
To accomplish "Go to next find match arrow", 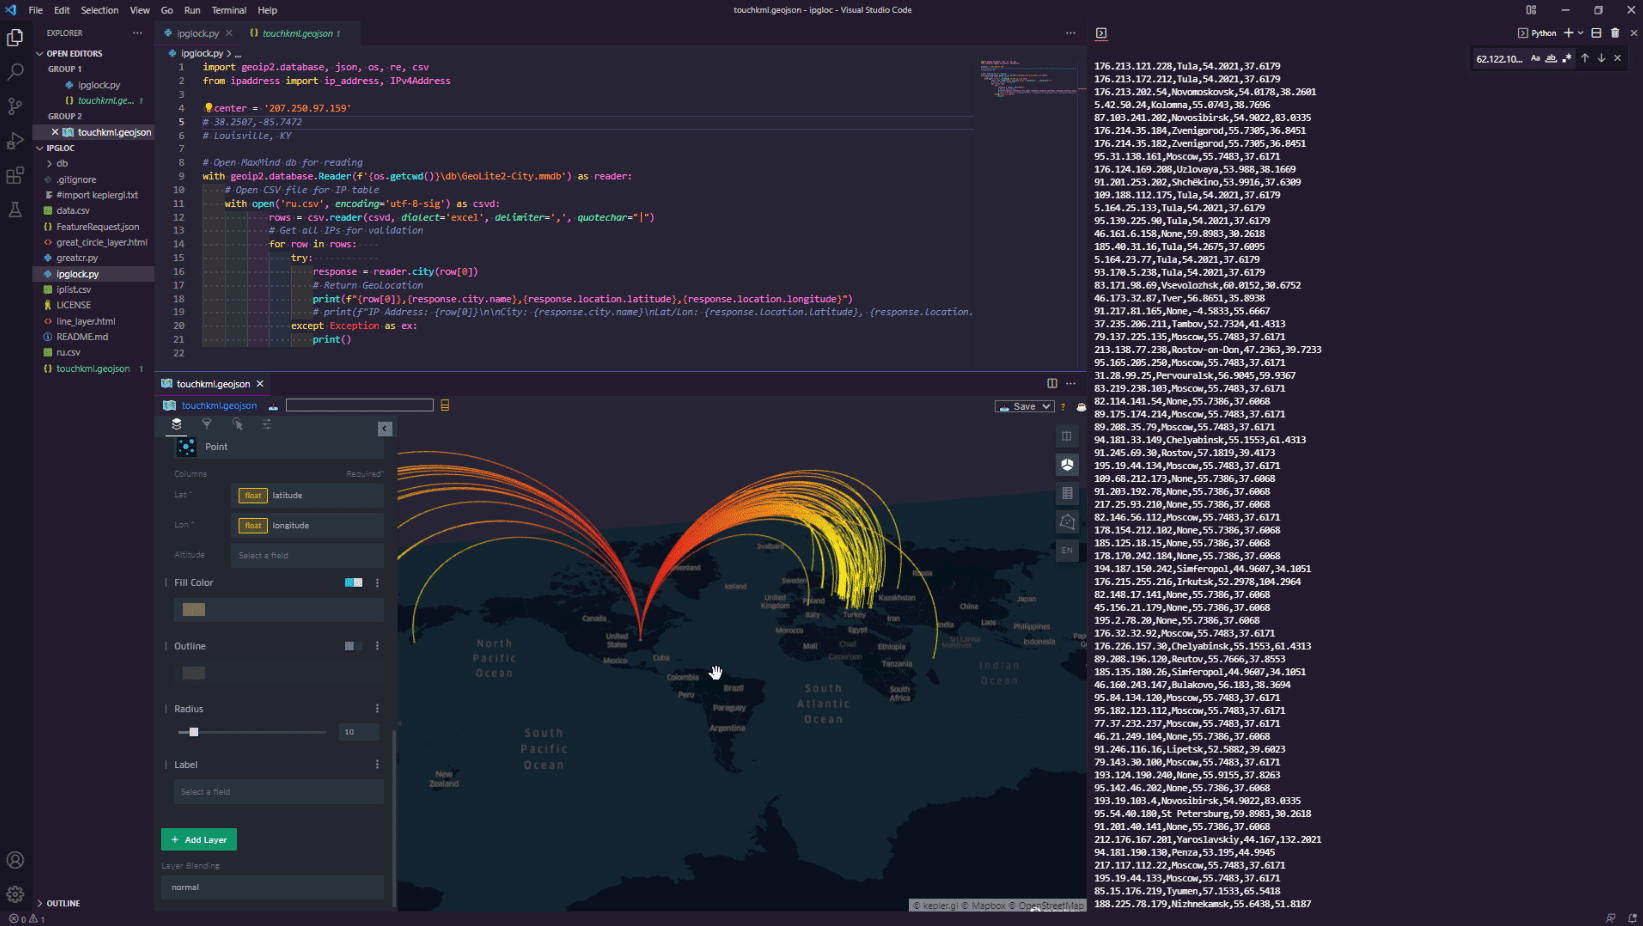I will pyautogui.click(x=1601, y=58).
